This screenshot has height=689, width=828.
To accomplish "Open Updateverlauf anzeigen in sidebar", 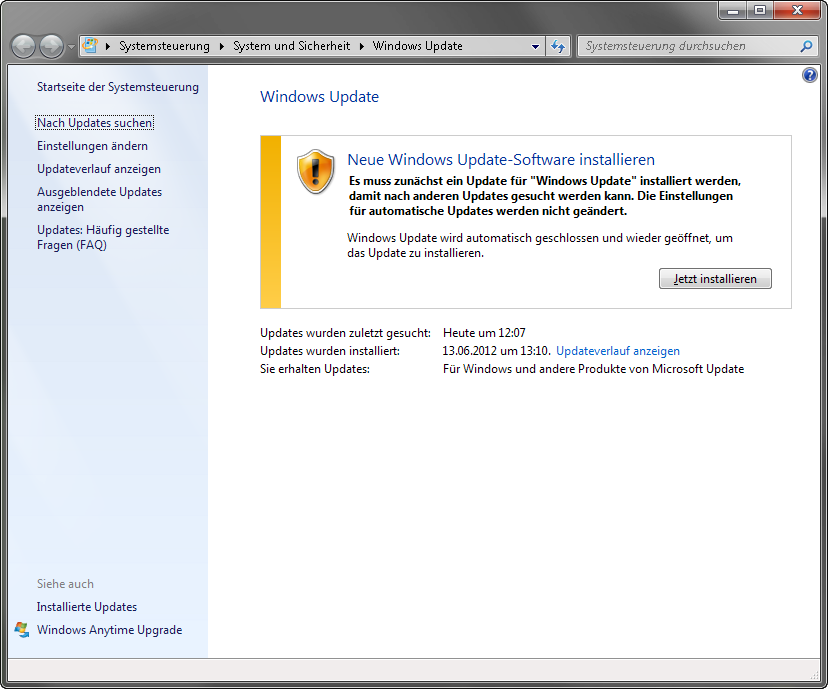I will [x=99, y=169].
